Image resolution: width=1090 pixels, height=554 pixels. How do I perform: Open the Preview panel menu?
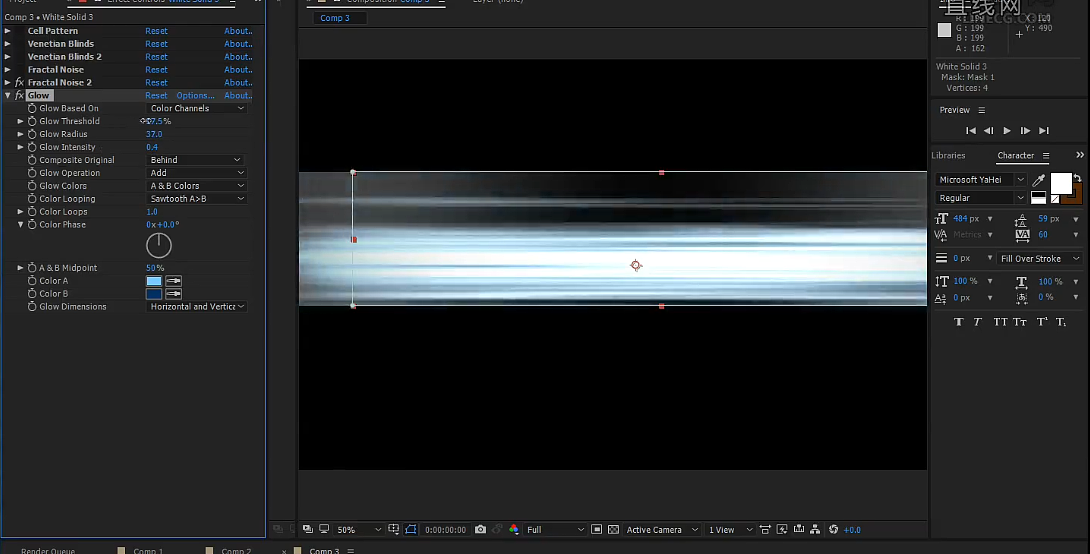[982, 110]
